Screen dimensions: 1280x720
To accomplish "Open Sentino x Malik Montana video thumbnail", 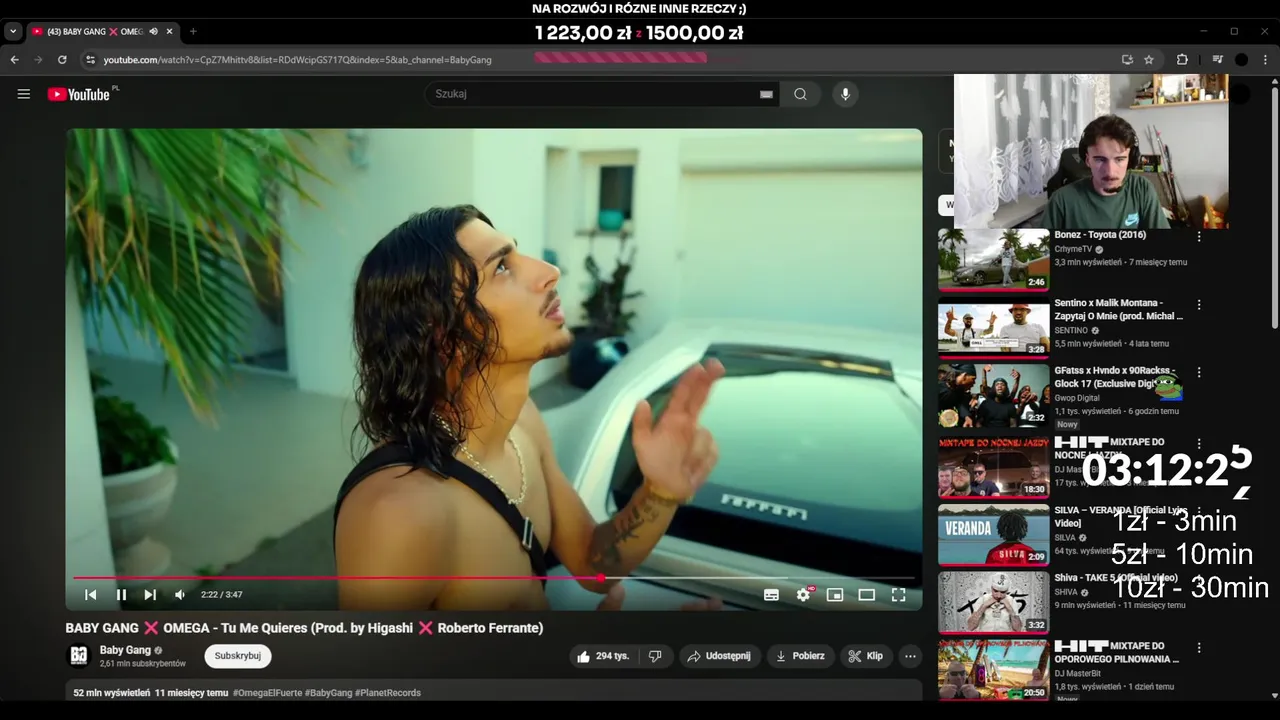I will tap(993, 328).
